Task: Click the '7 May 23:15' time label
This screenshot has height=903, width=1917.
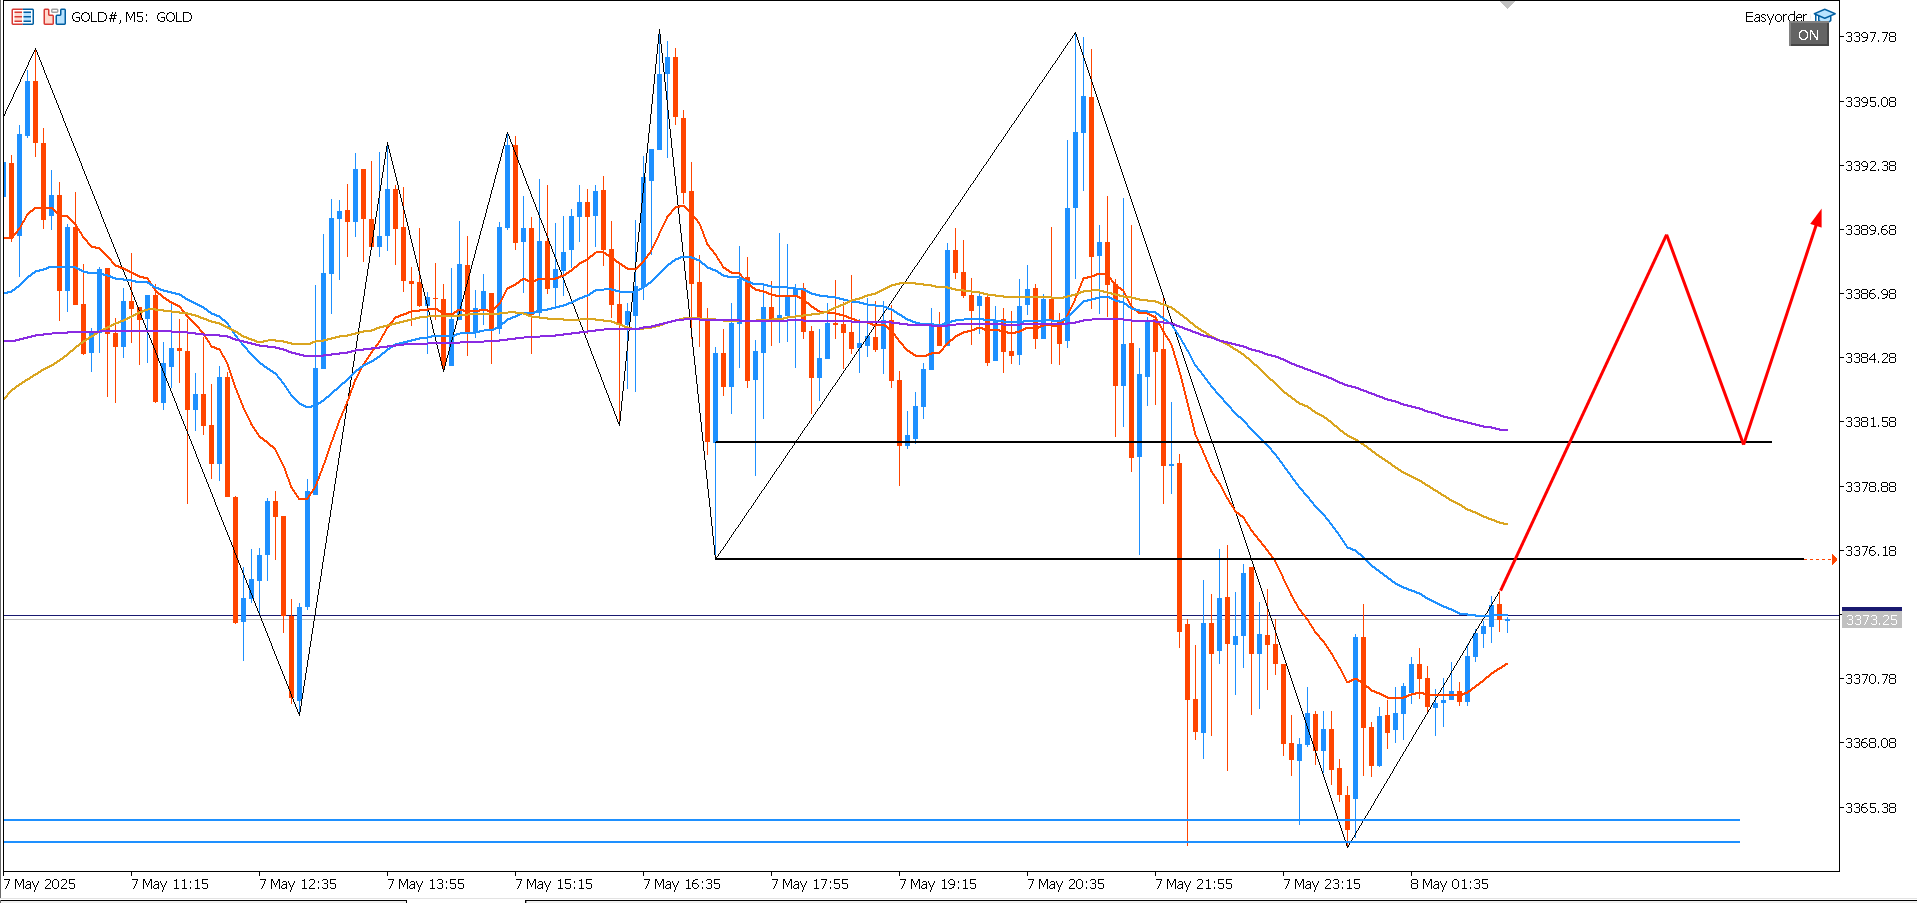Action: [1322, 884]
